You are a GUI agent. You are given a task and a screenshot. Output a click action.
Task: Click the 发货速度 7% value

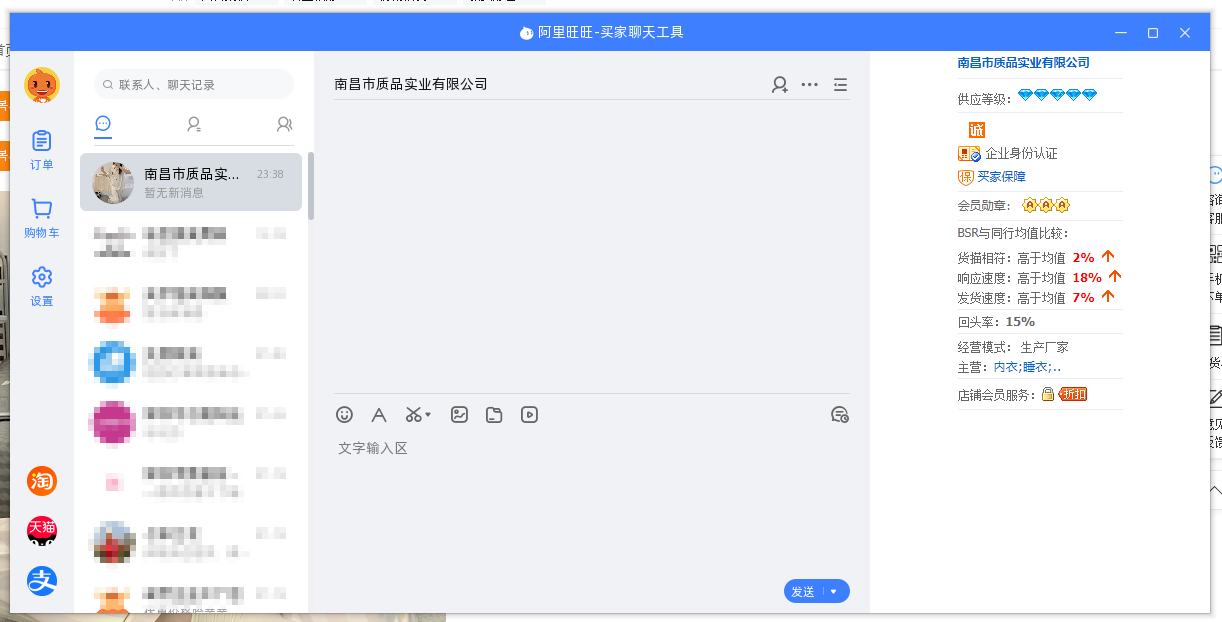[1083, 297]
